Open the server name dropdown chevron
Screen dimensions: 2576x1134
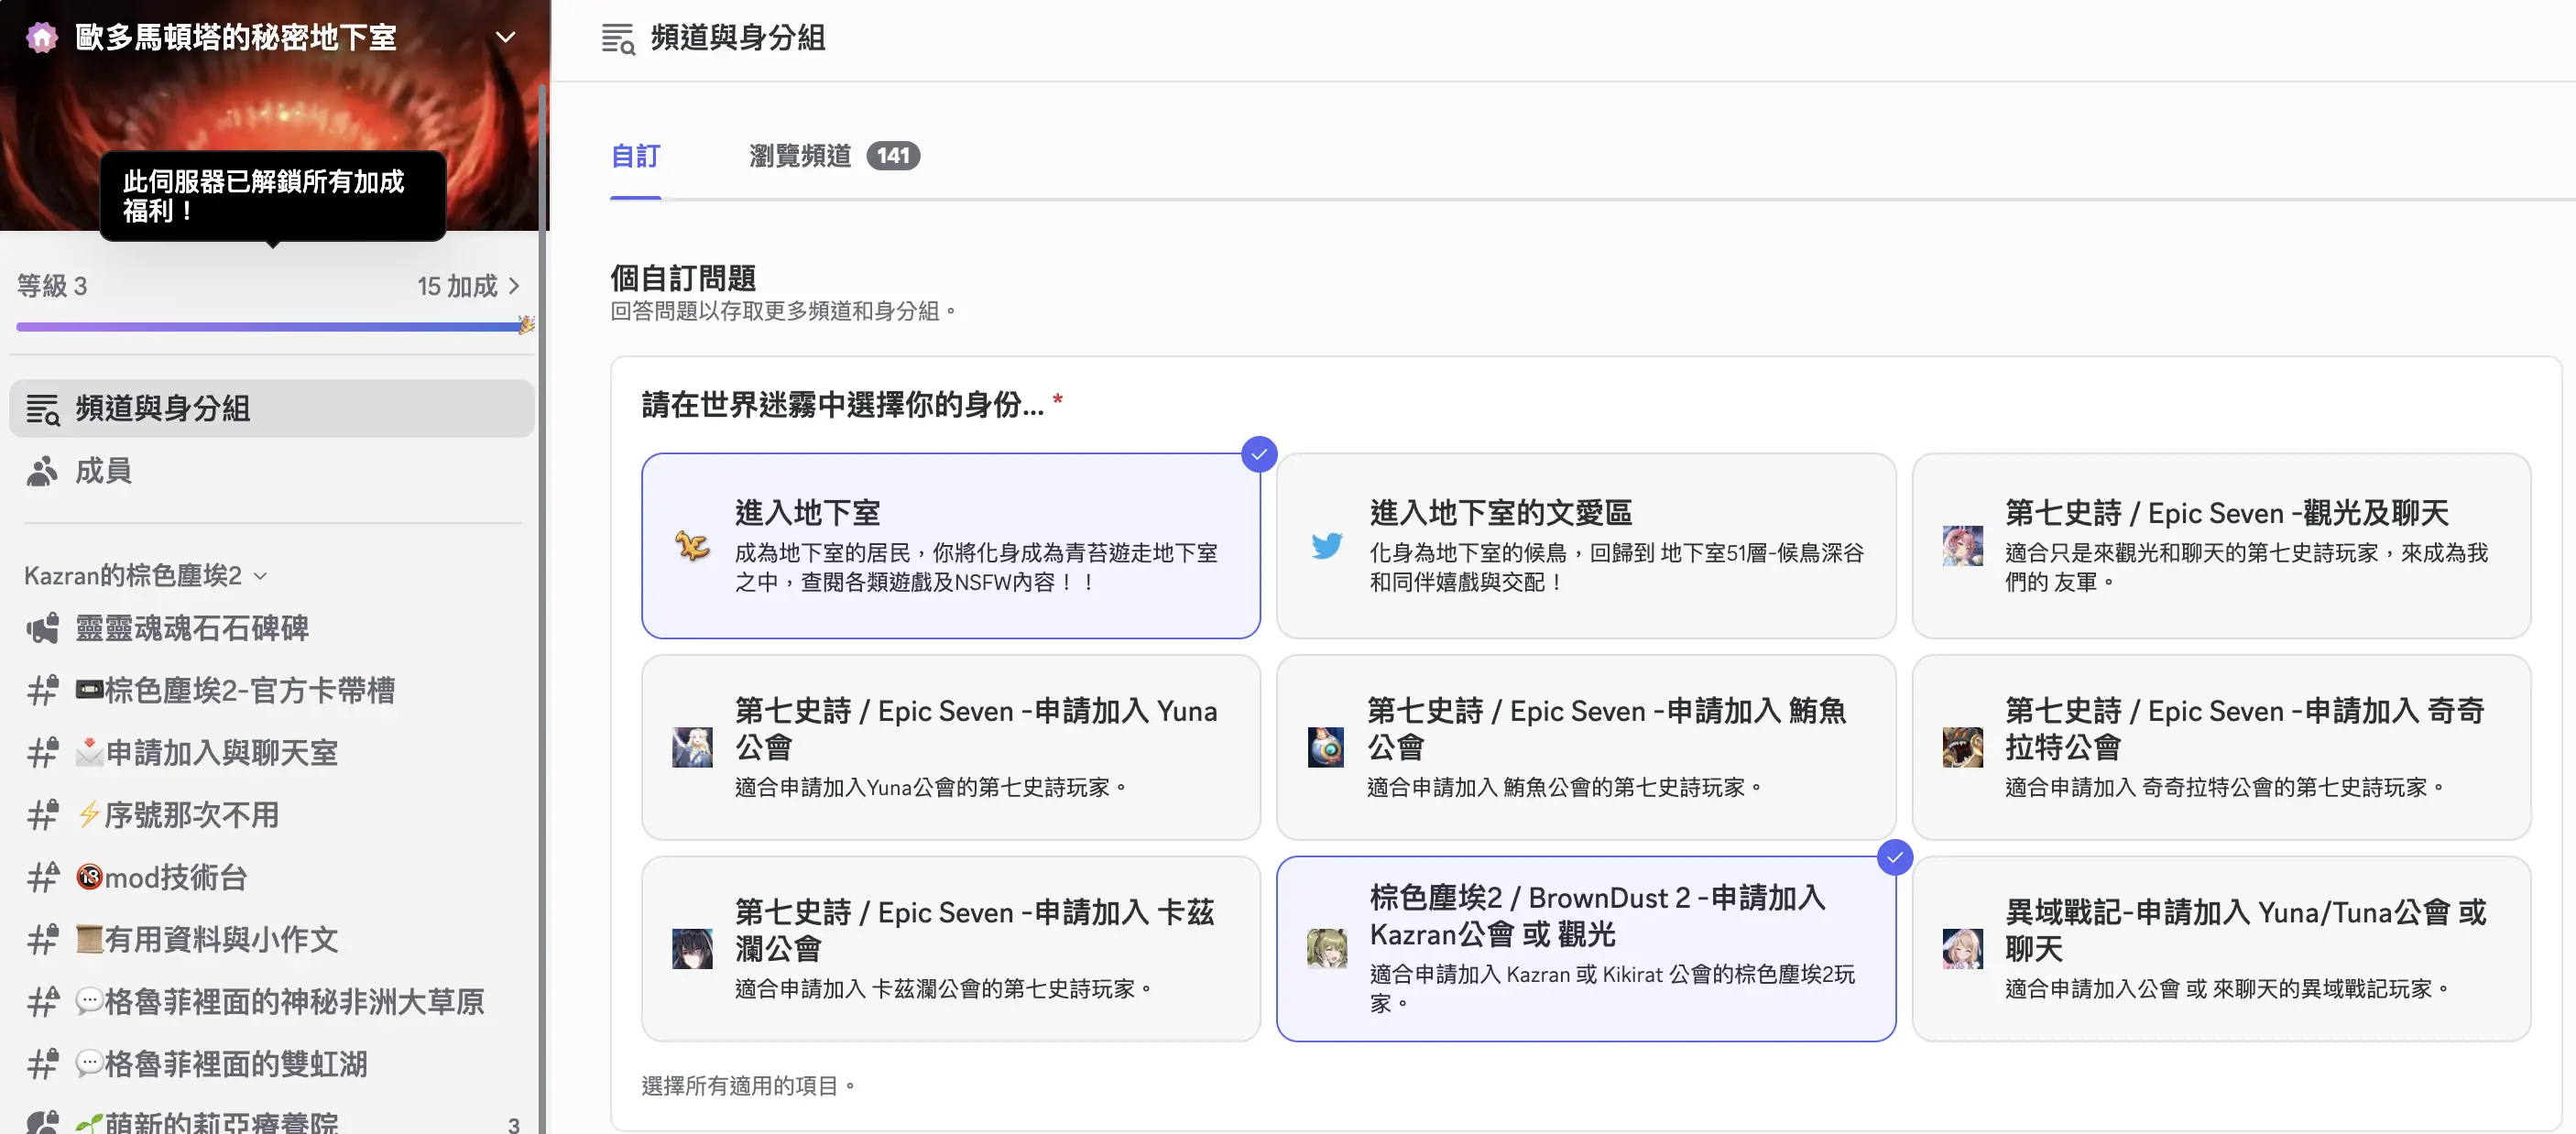506,38
